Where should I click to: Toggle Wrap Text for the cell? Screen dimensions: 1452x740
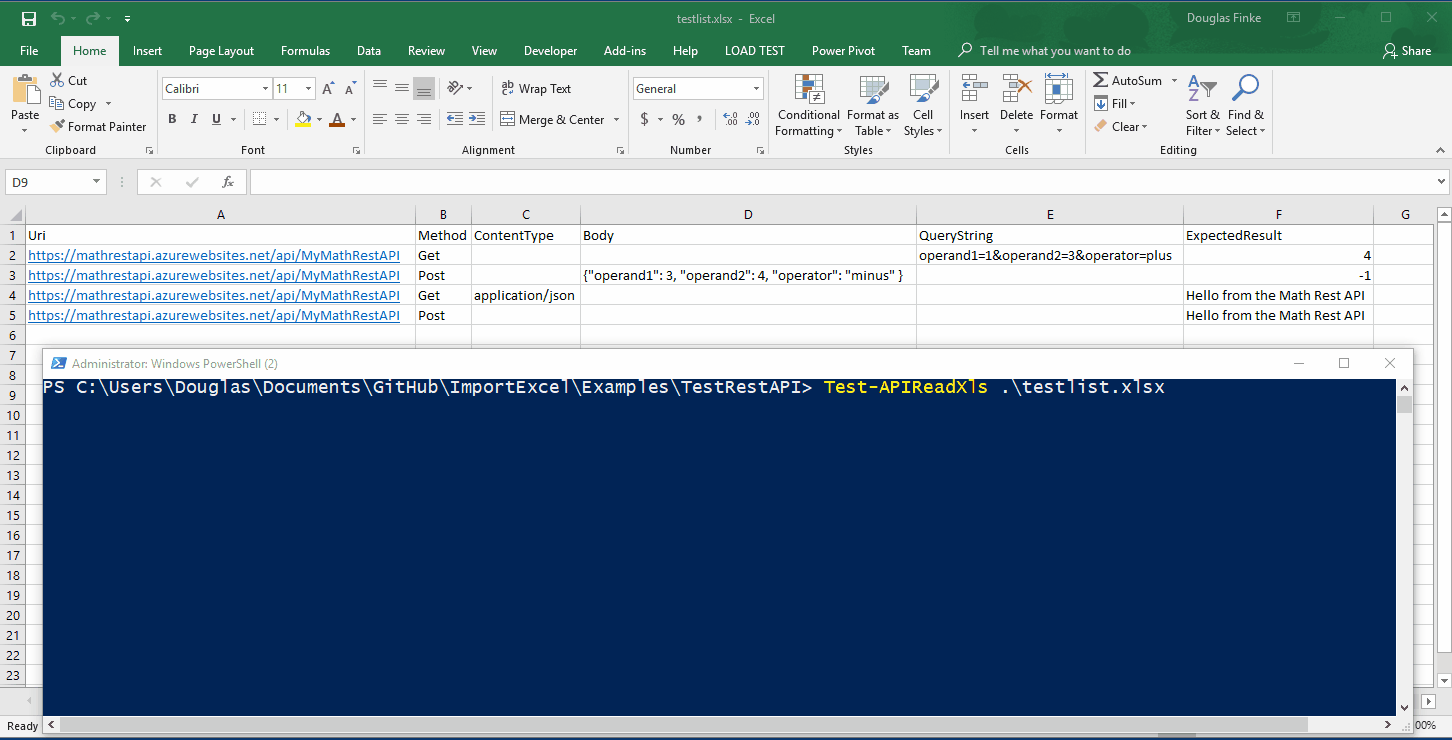click(x=536, y=89)
